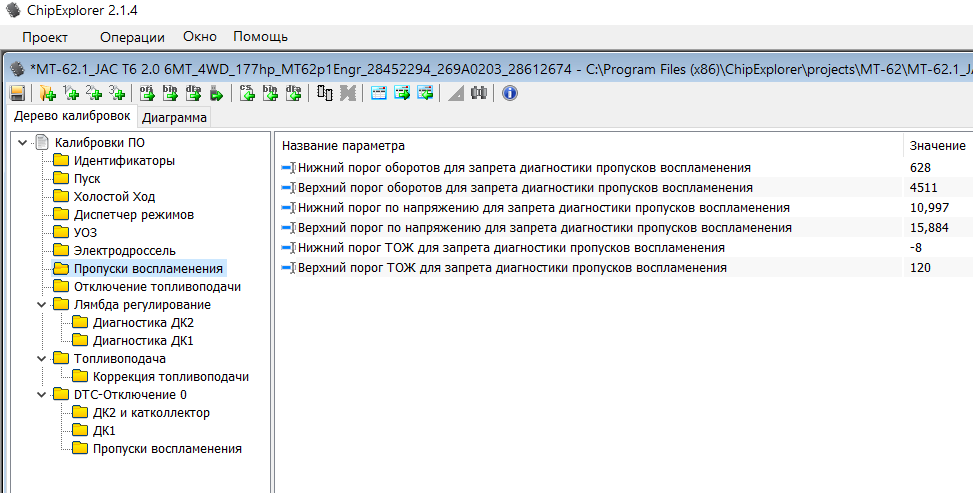Click the first blue table window icon

(379, 94)
